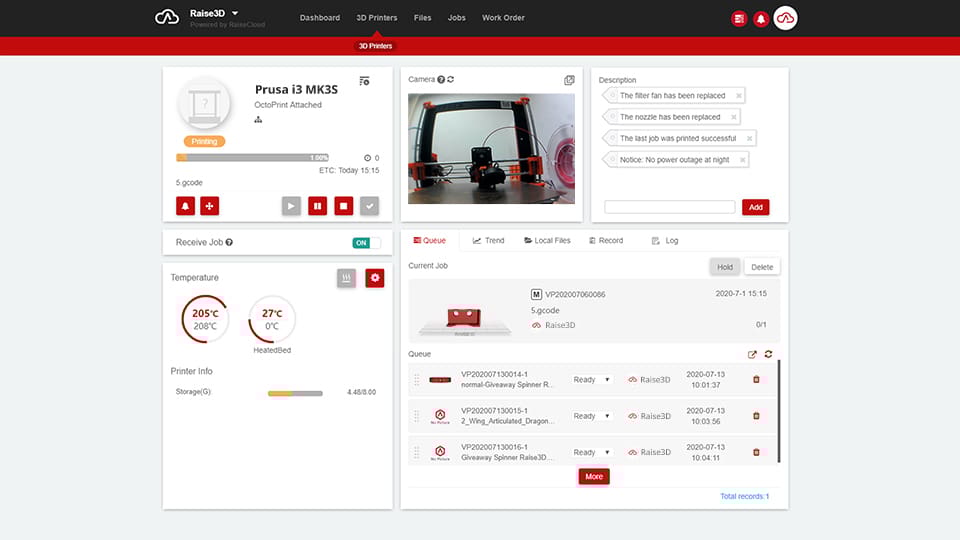Open Ready dropdown for VP202007130014-1
Image resolution: width=960 pixels, height=540 pixels.
[591, 380]
